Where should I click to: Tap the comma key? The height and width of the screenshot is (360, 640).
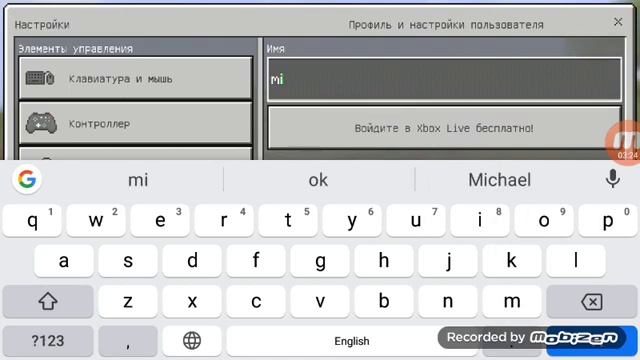tap(128, 340)
